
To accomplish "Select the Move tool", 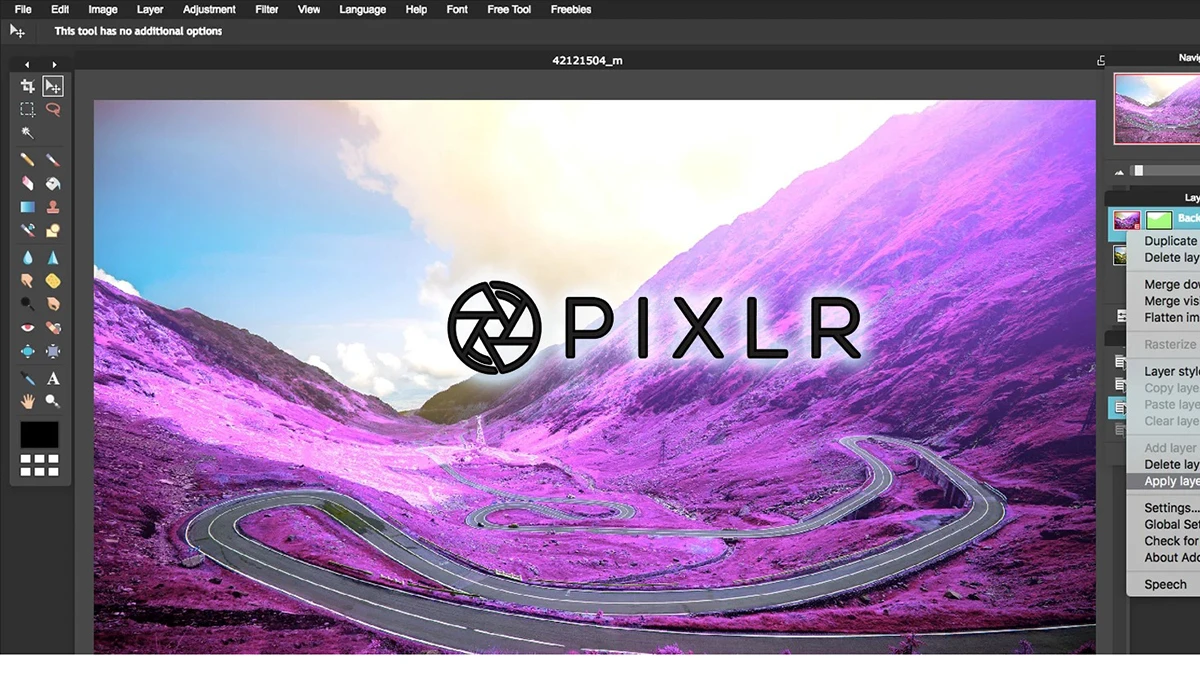I will point(53,87).
